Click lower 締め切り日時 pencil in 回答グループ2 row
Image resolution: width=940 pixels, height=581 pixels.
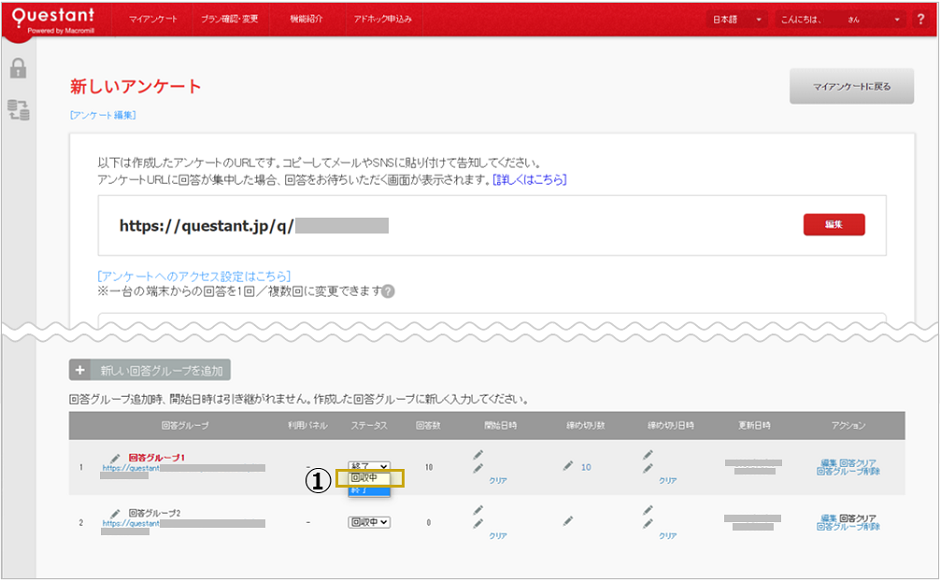(648, 523)
